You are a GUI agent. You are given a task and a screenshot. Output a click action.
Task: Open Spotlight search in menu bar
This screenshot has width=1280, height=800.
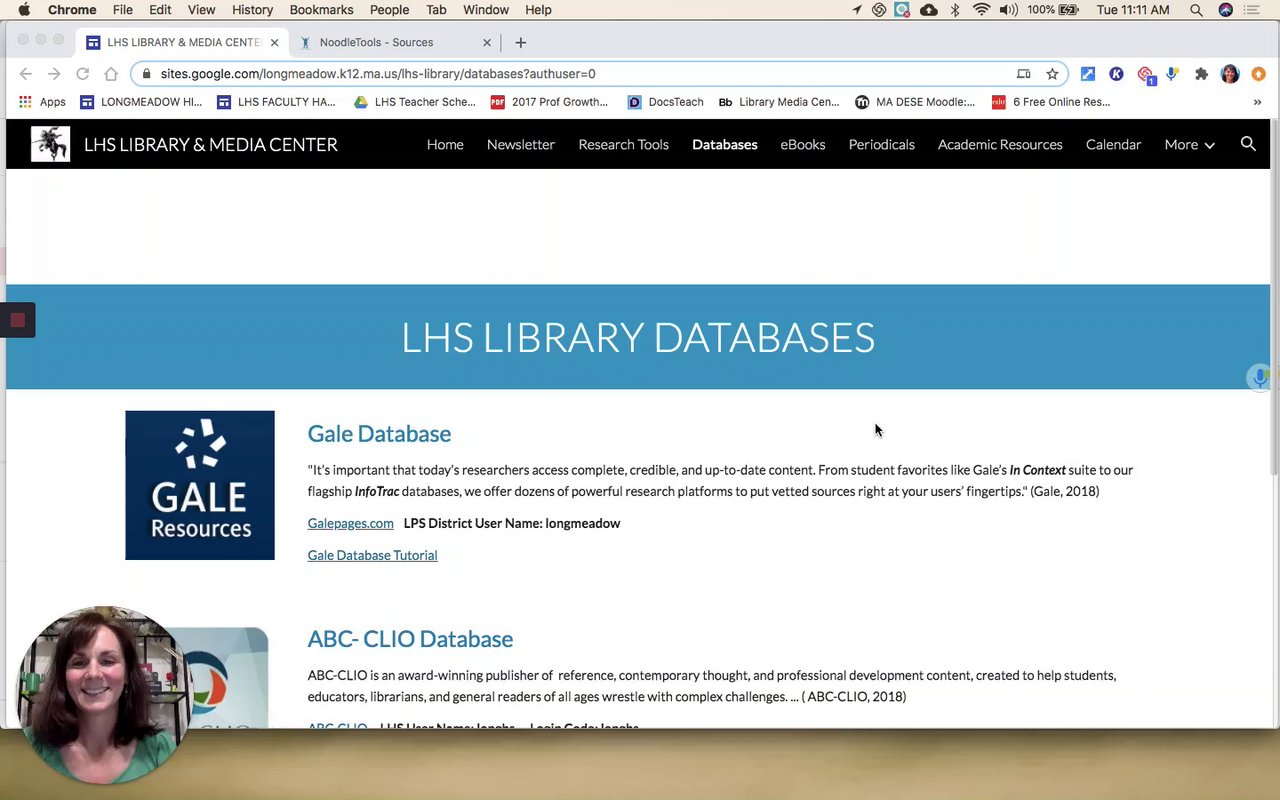pyautogui.click(x=1196, y=10)
